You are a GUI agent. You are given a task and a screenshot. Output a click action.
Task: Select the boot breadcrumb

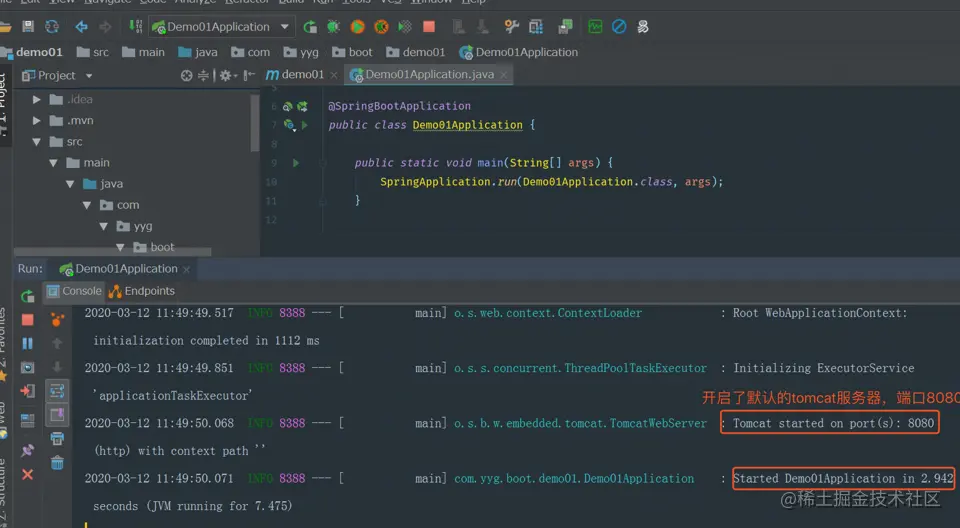[352, 52]
